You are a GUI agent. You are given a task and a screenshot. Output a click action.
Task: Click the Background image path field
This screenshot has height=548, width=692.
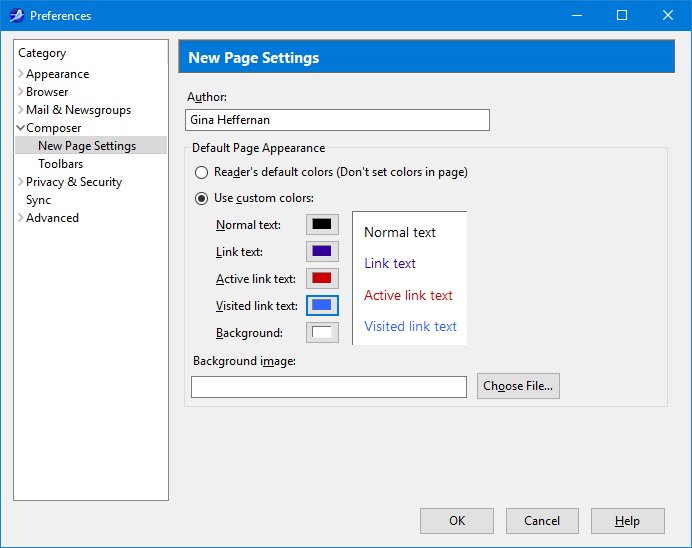329,387
